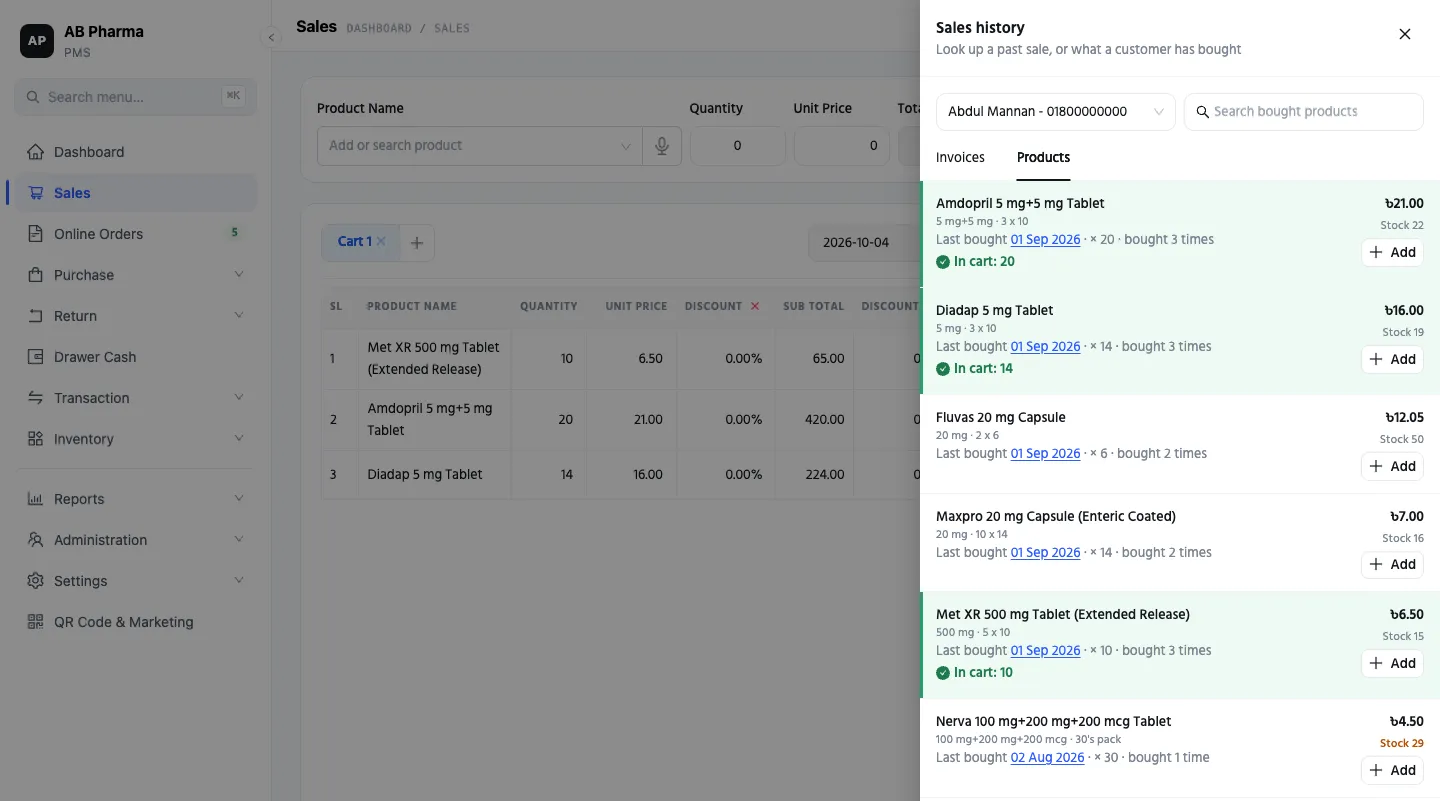The height and width of the screenshot is (801, 1440).
Task: Remove discount column via red x
Action: [755, 306]
